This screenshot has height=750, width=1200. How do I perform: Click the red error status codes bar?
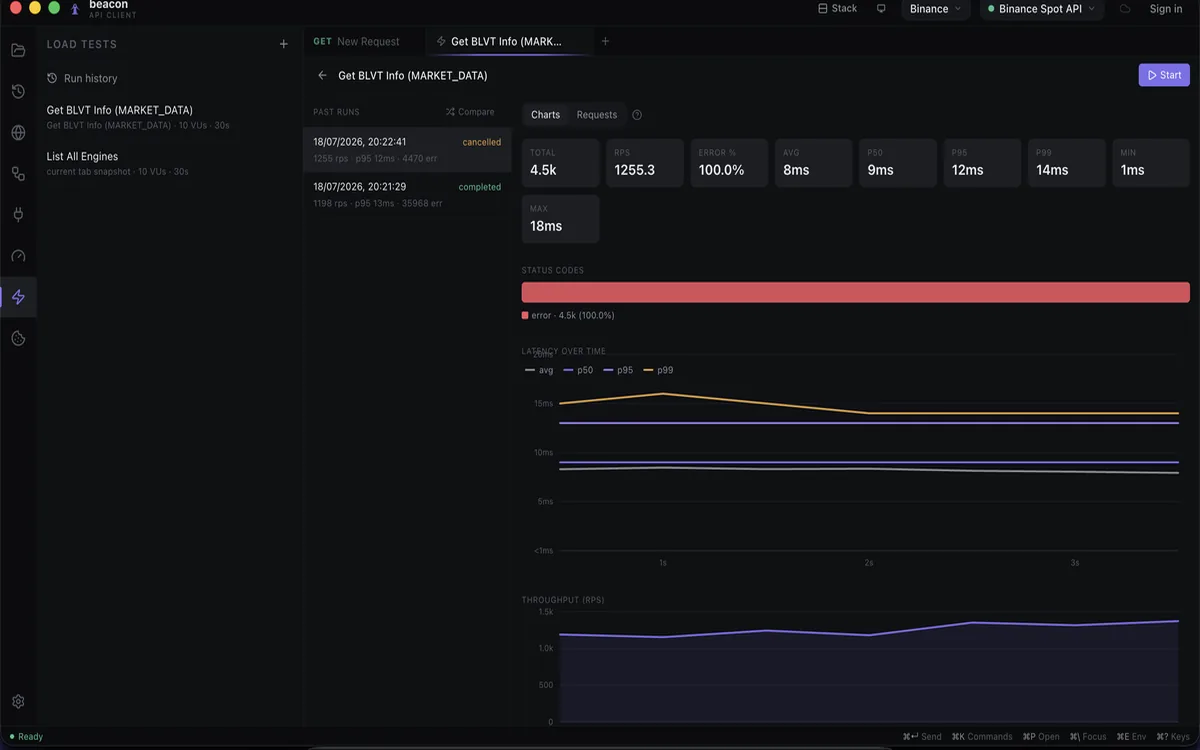coord(856,292)
